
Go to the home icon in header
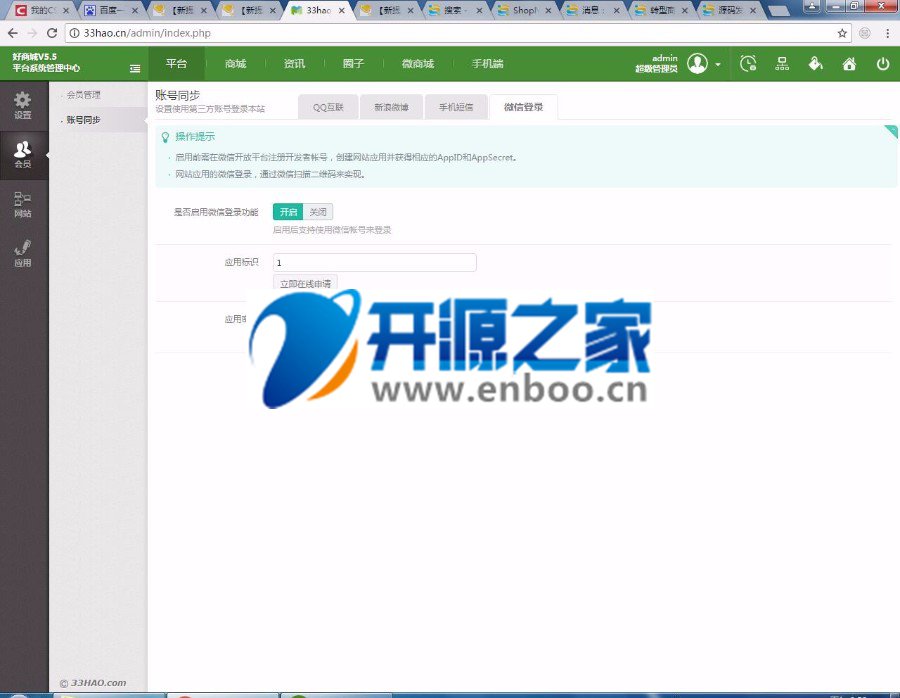click(x=849, y=64)
